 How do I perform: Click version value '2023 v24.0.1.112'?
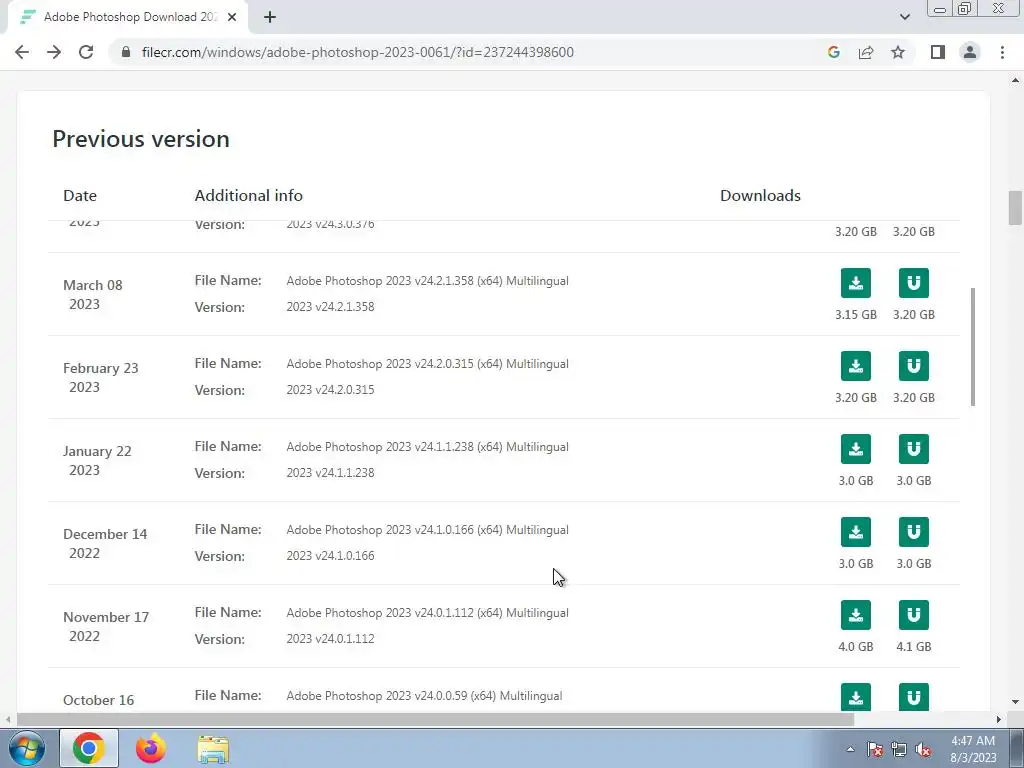(330, 639)
